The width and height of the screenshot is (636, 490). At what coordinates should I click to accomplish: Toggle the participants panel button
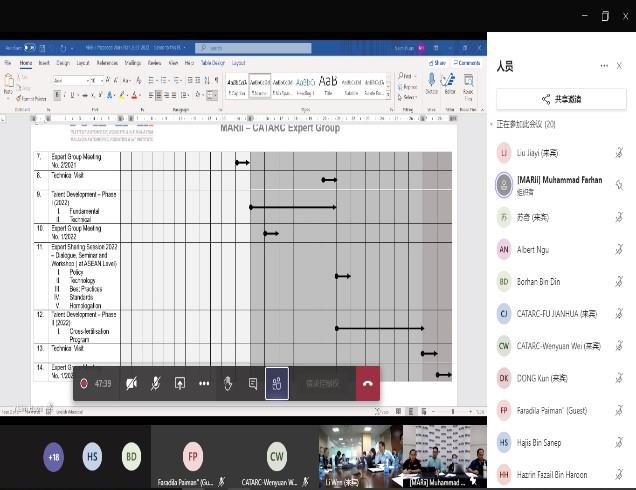point(277,383)
